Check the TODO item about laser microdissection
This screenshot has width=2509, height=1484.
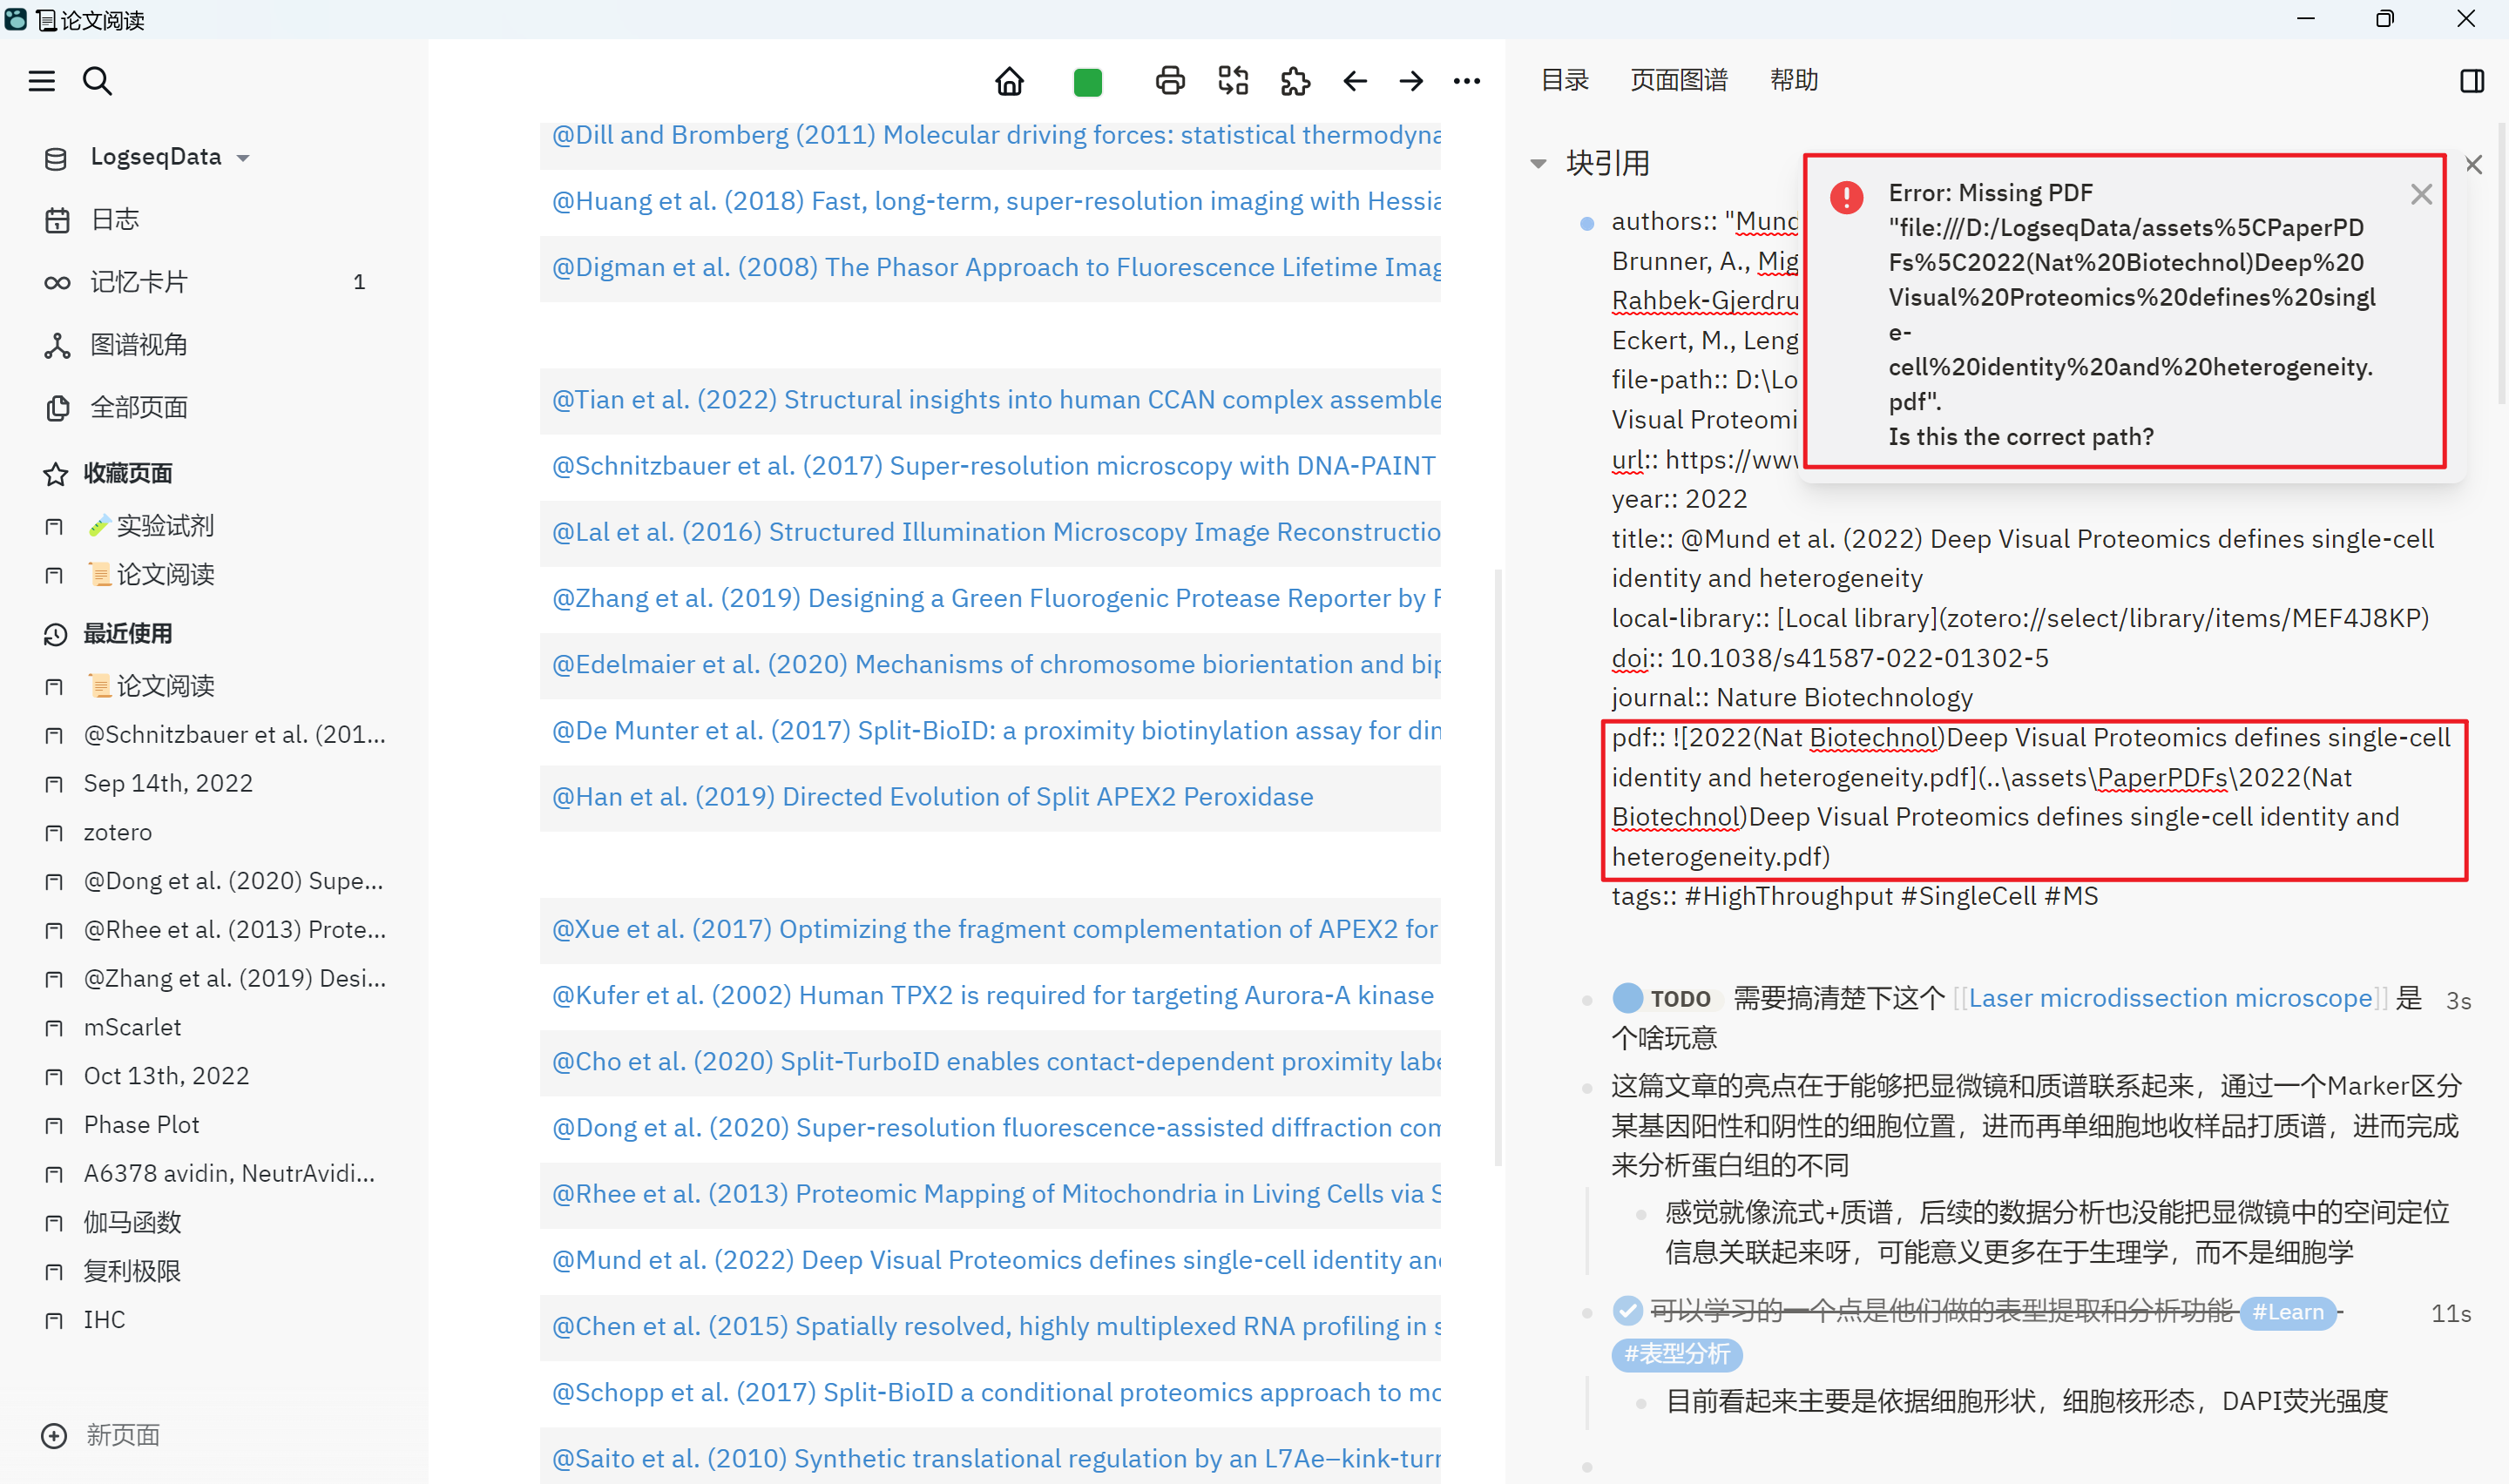[x=1630, y=997]
